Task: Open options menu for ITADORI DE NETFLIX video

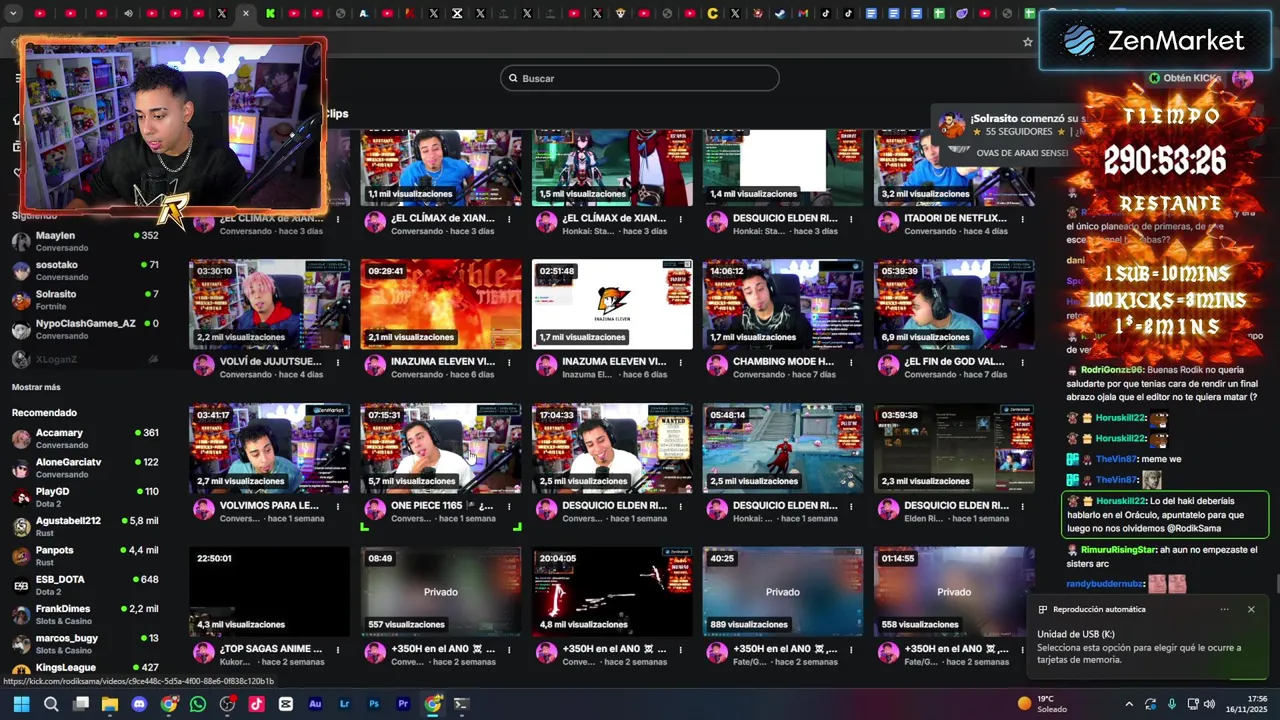Action: coord(1022,219)
